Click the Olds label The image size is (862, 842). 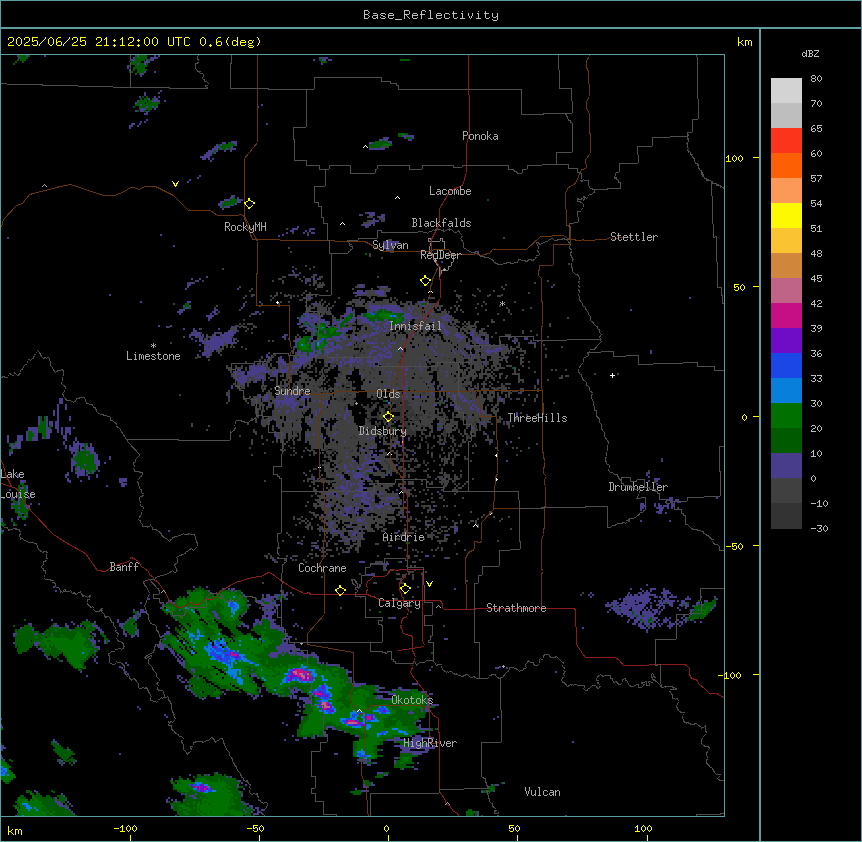[x=388, y=394]
